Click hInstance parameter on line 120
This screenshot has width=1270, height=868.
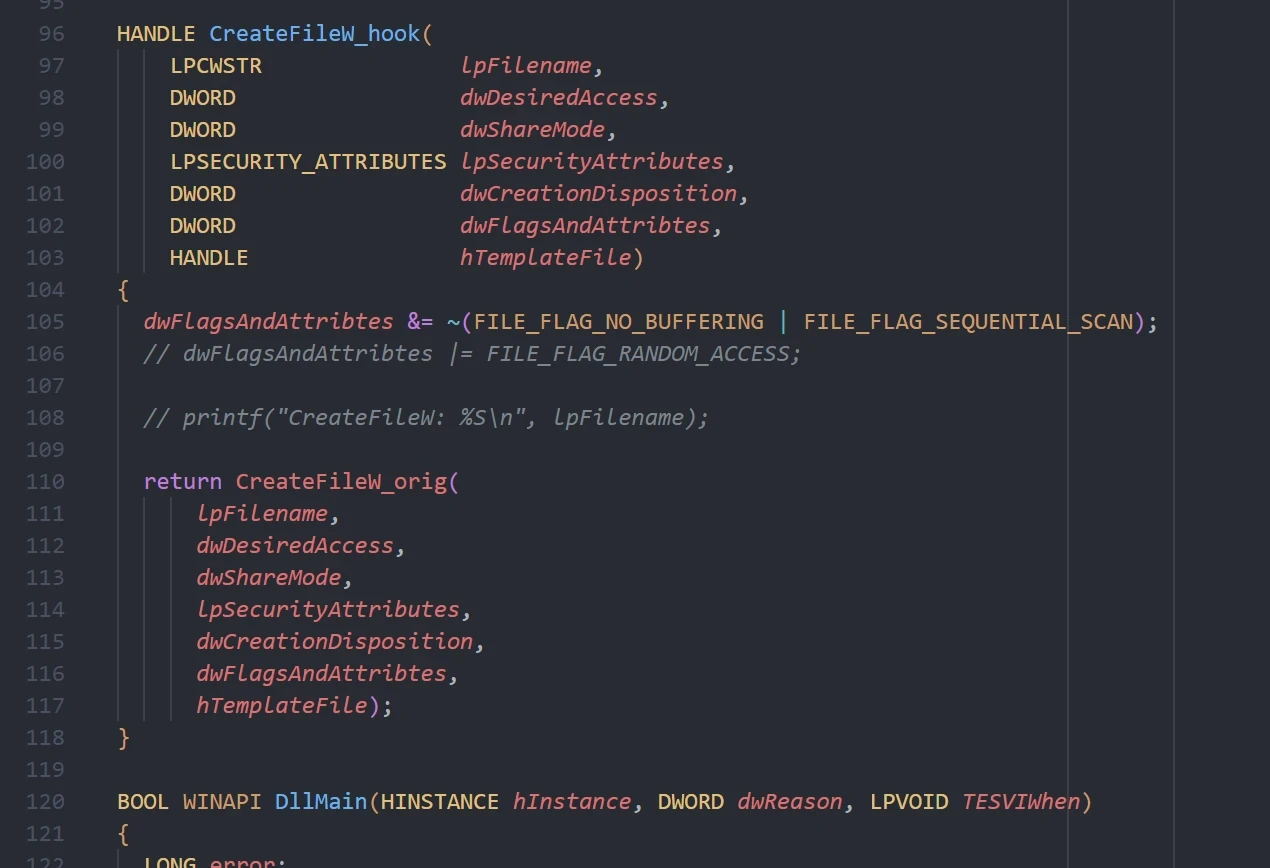572,802
